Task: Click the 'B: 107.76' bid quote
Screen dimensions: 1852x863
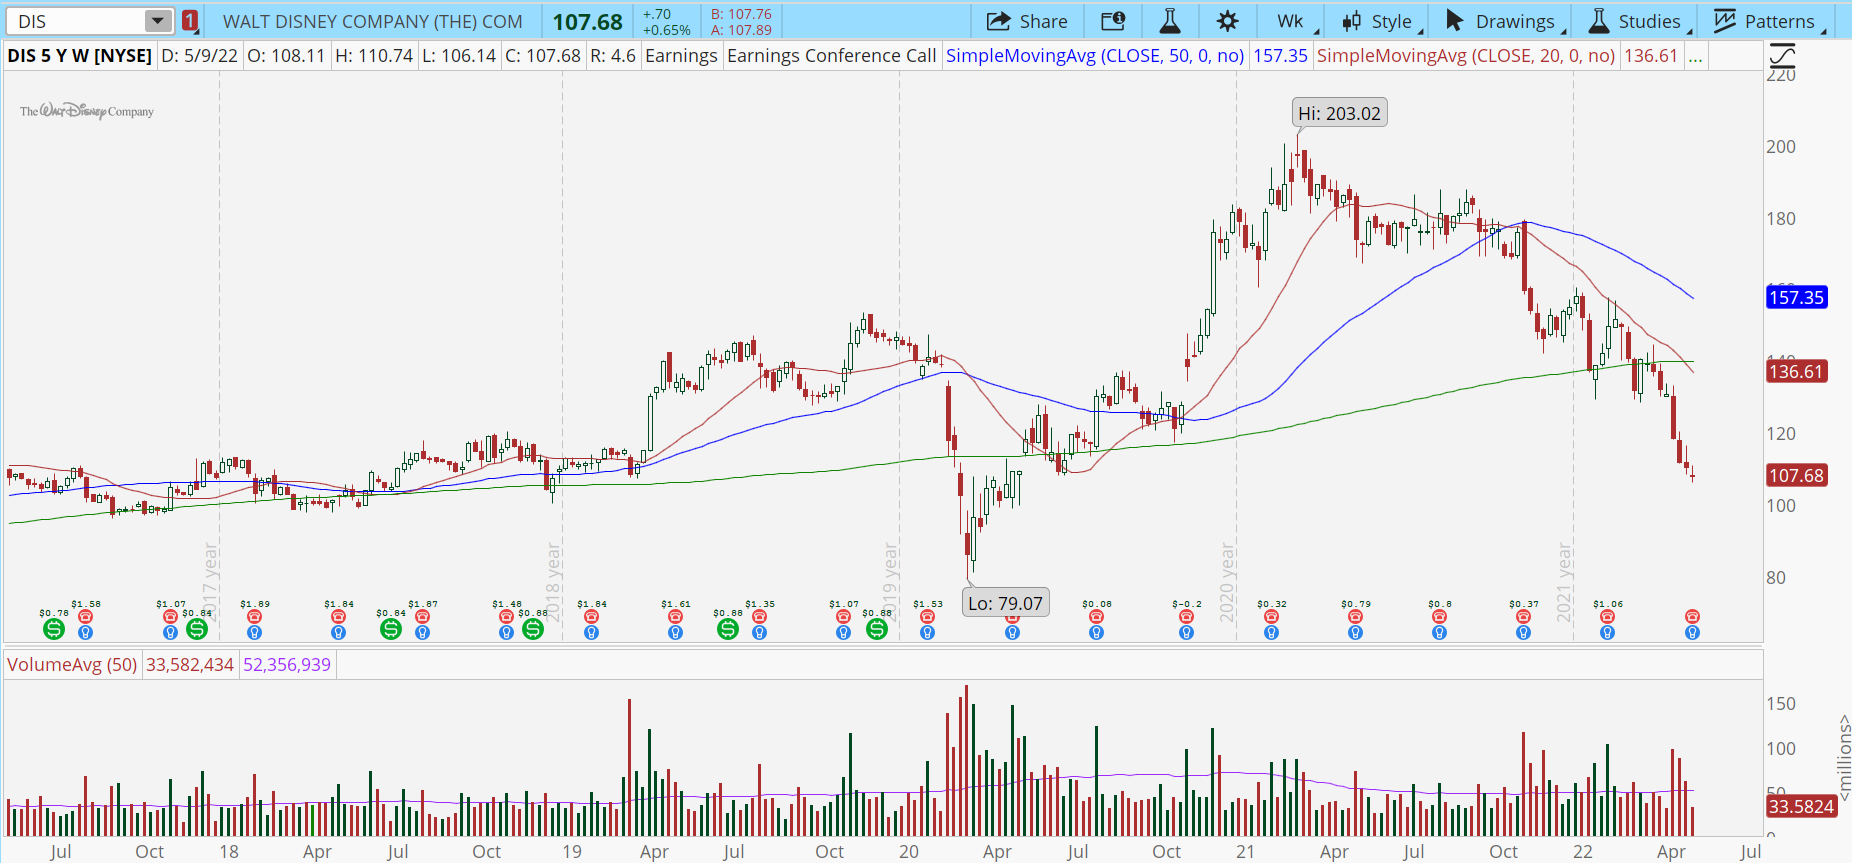Action: [741, 14]
